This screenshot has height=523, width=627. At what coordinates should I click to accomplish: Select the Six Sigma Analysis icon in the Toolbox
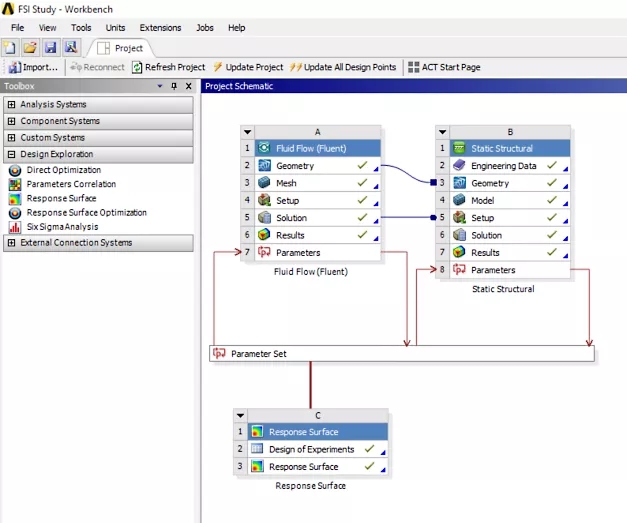click(x=15, y=227)
